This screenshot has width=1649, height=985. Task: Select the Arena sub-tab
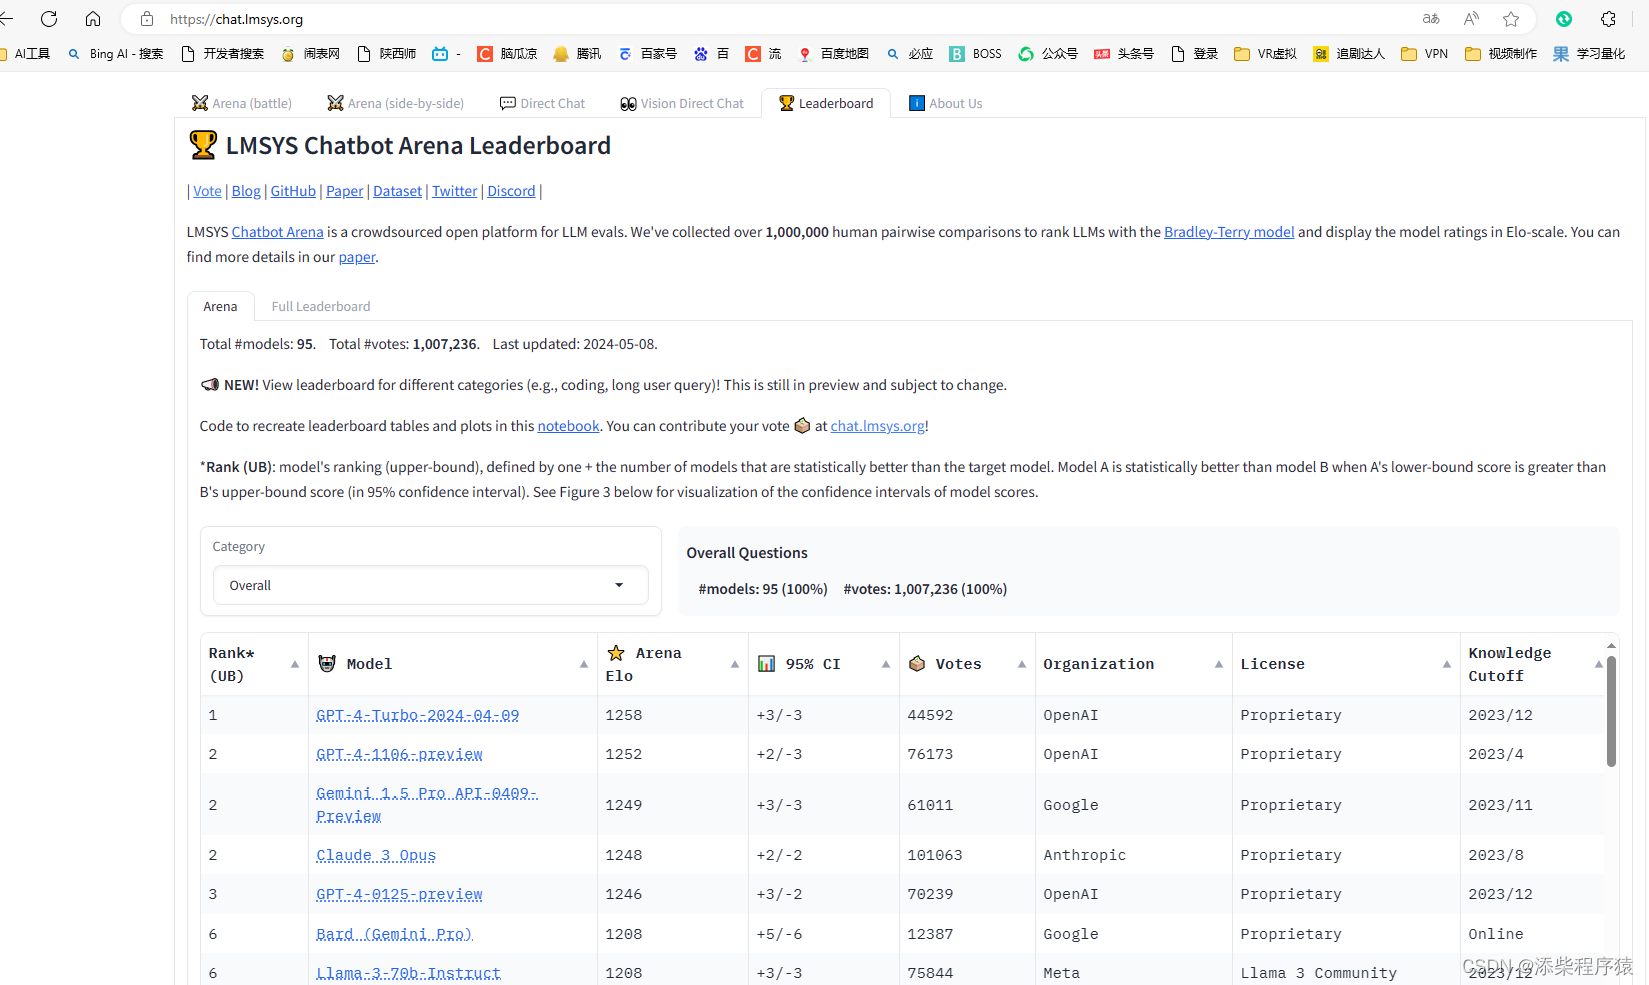(x=220, y=306)
